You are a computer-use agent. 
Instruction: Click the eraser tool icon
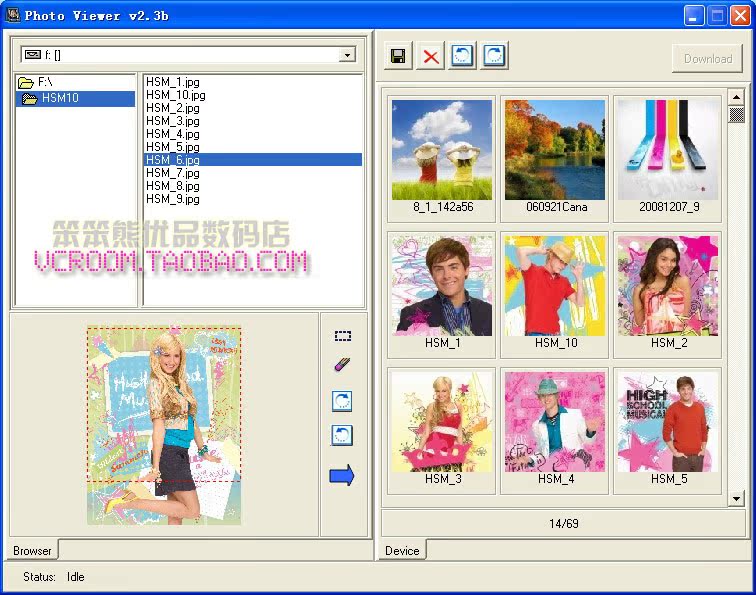[x=342, y=364]
